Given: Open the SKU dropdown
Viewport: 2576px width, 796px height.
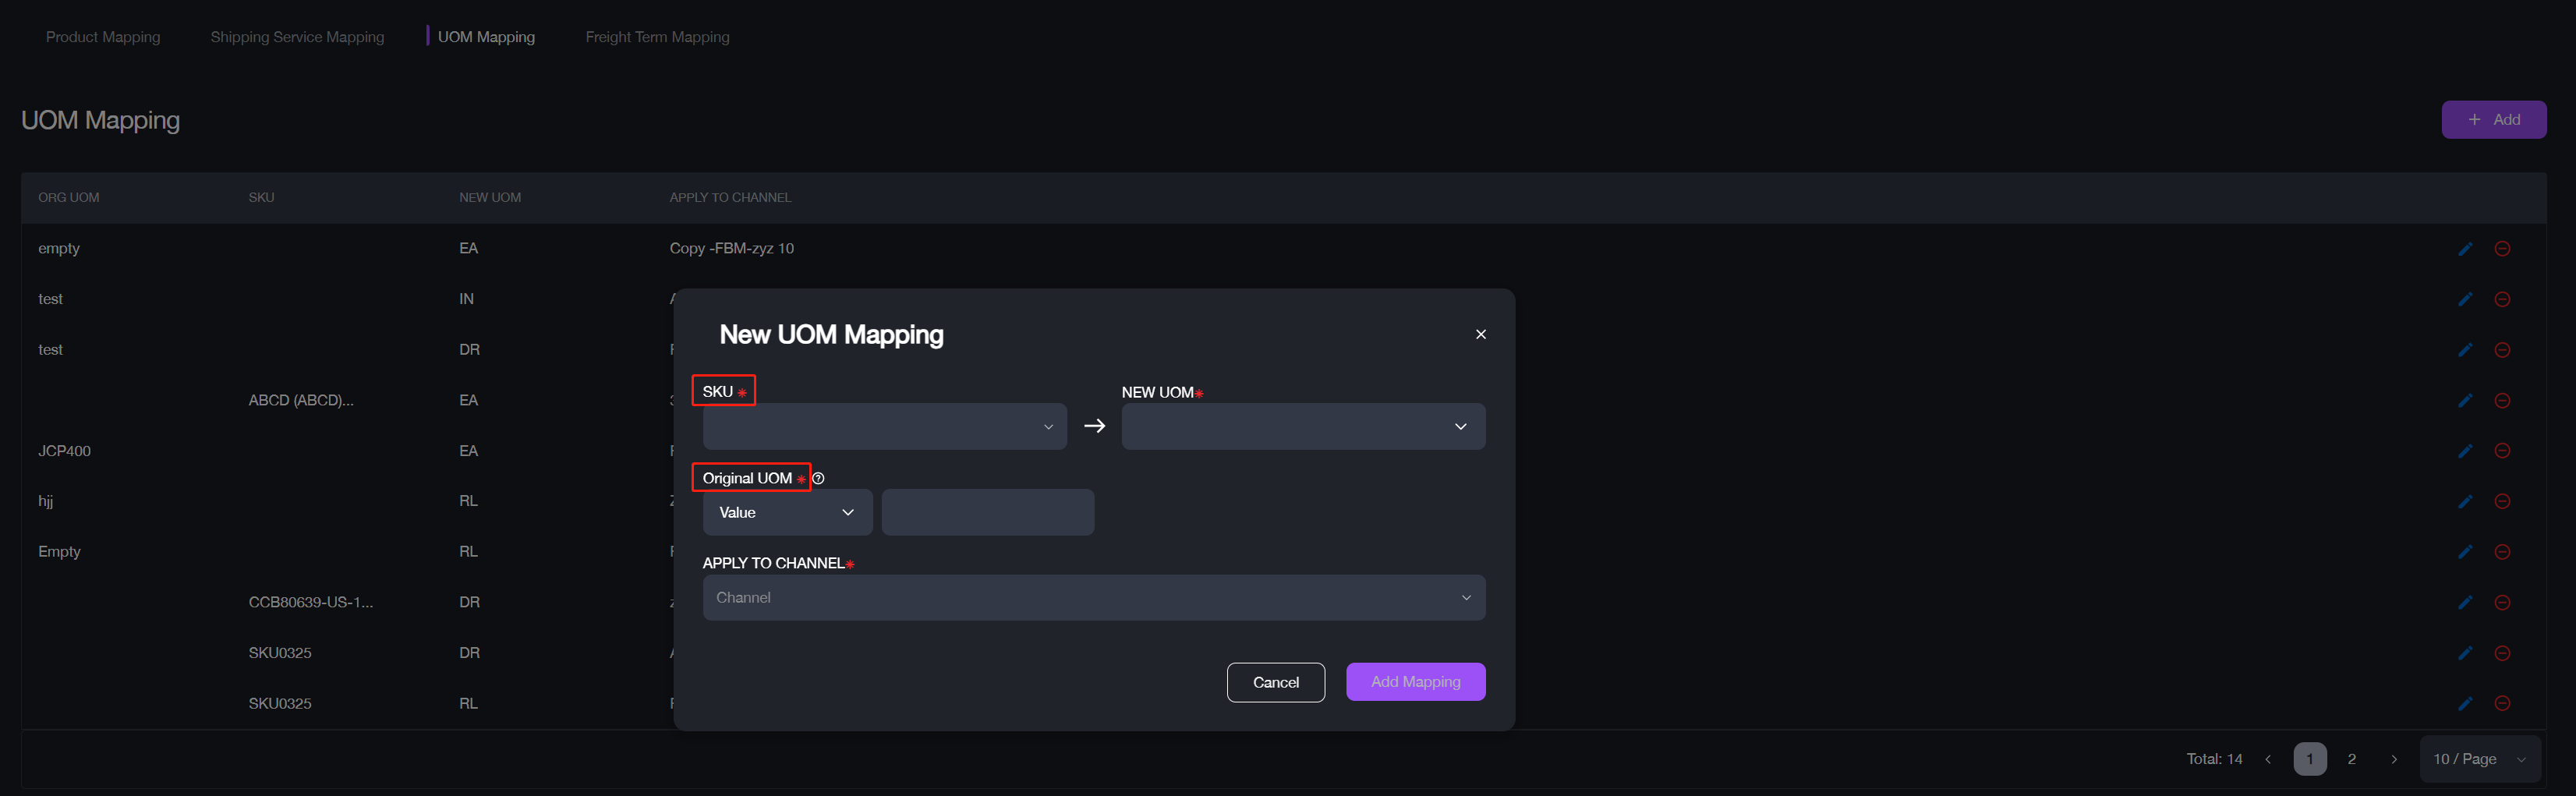Looking at the screenshot, I should pos(884,427).
